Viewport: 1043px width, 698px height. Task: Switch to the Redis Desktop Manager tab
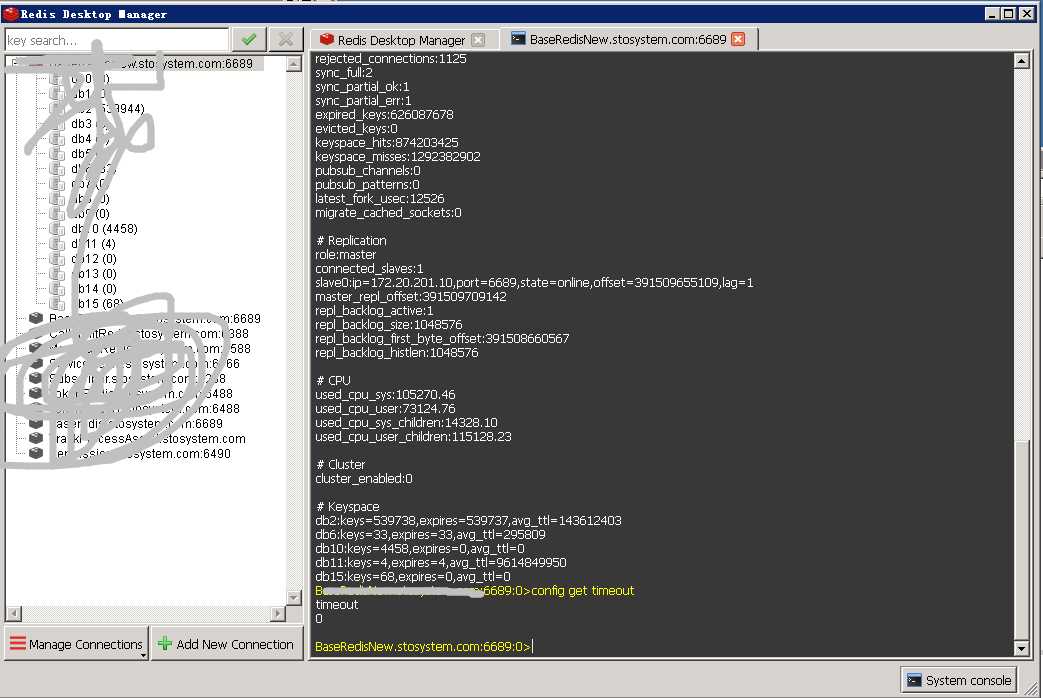coord(401,40)
